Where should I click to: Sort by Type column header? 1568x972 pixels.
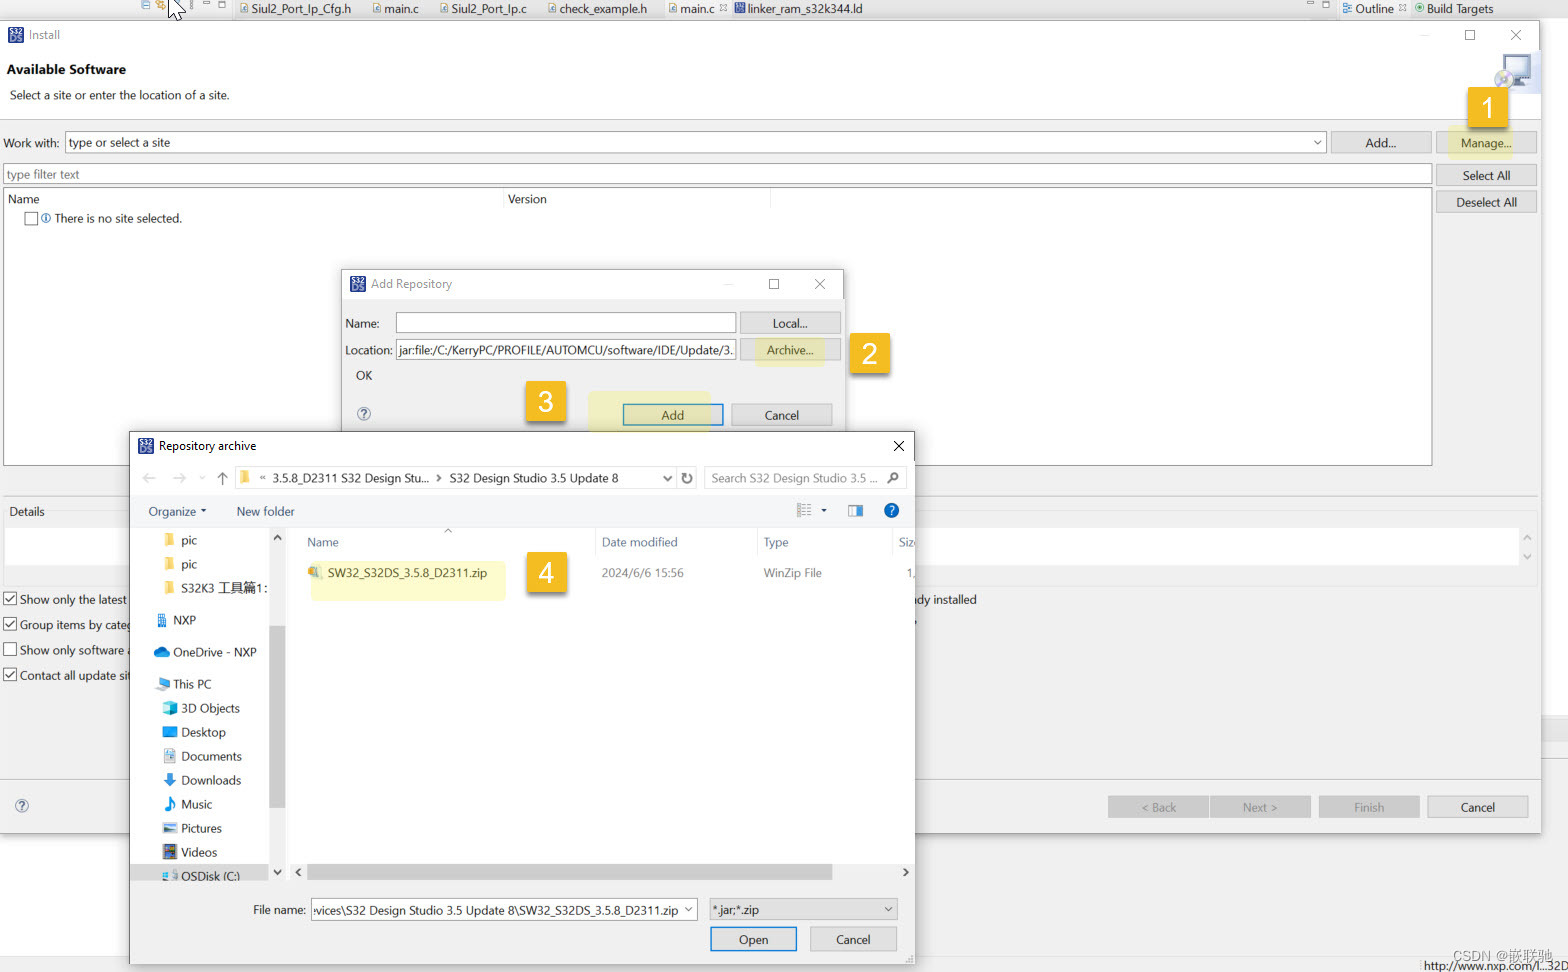pos(776,542)
